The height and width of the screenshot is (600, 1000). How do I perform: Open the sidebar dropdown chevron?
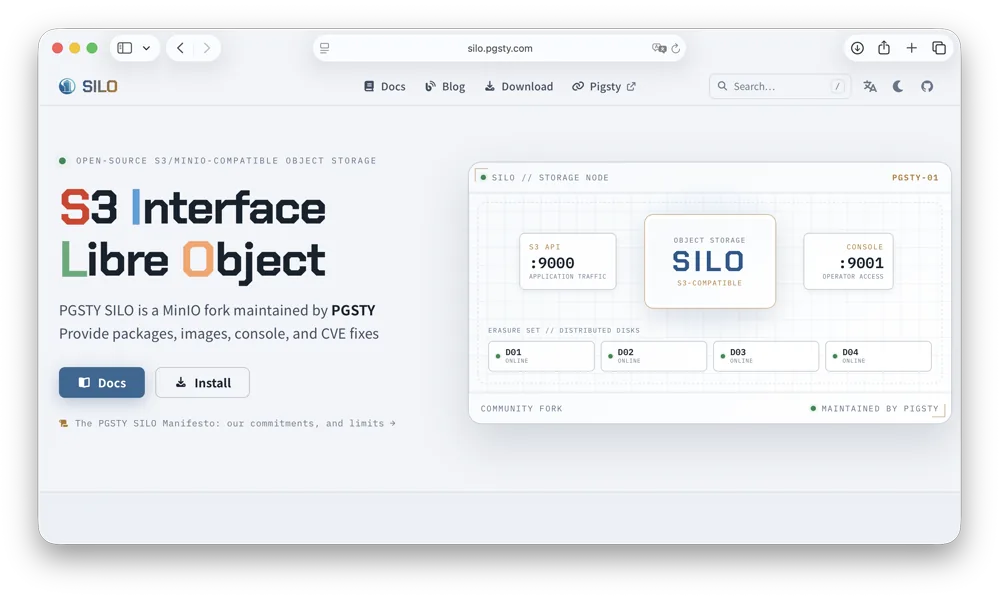coord(146,48)
